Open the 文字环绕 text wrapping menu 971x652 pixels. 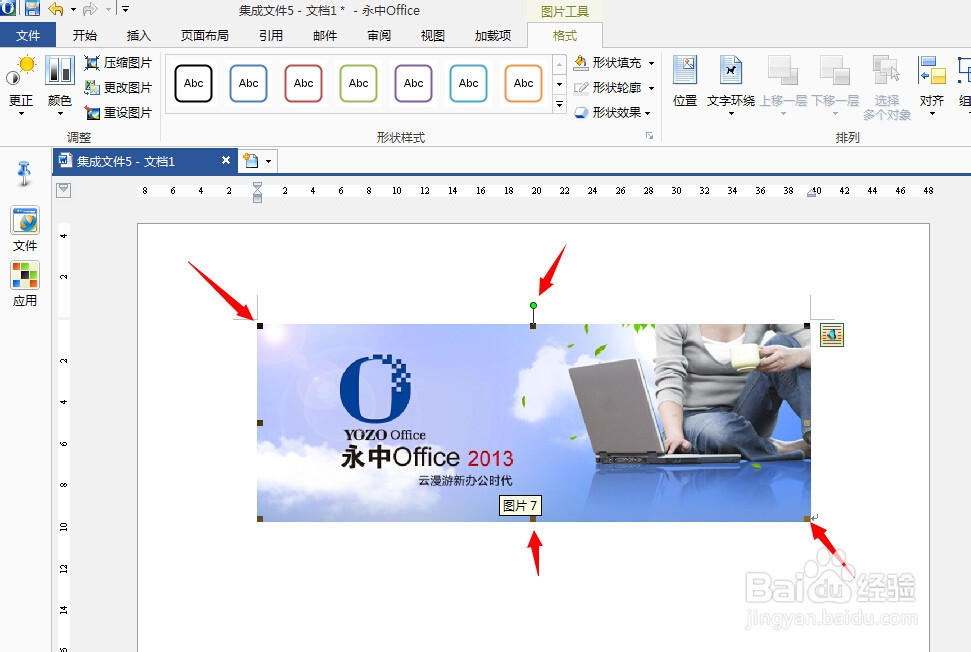tap(731, 85)
